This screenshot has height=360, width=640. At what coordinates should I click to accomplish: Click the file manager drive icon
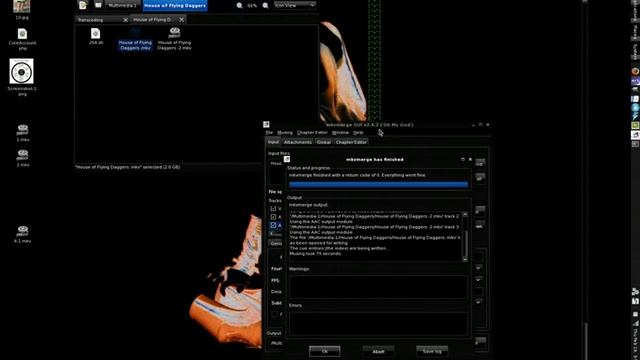[98, 5]
